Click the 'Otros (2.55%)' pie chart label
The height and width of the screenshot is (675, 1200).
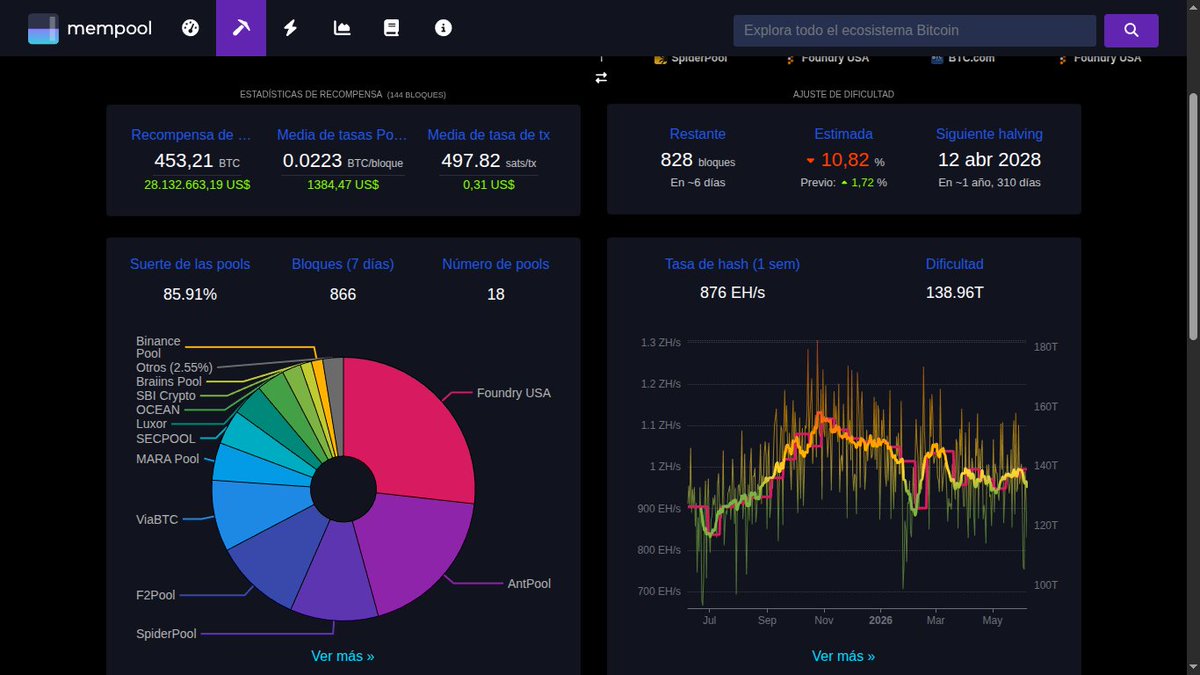click(x=174, y=367)
